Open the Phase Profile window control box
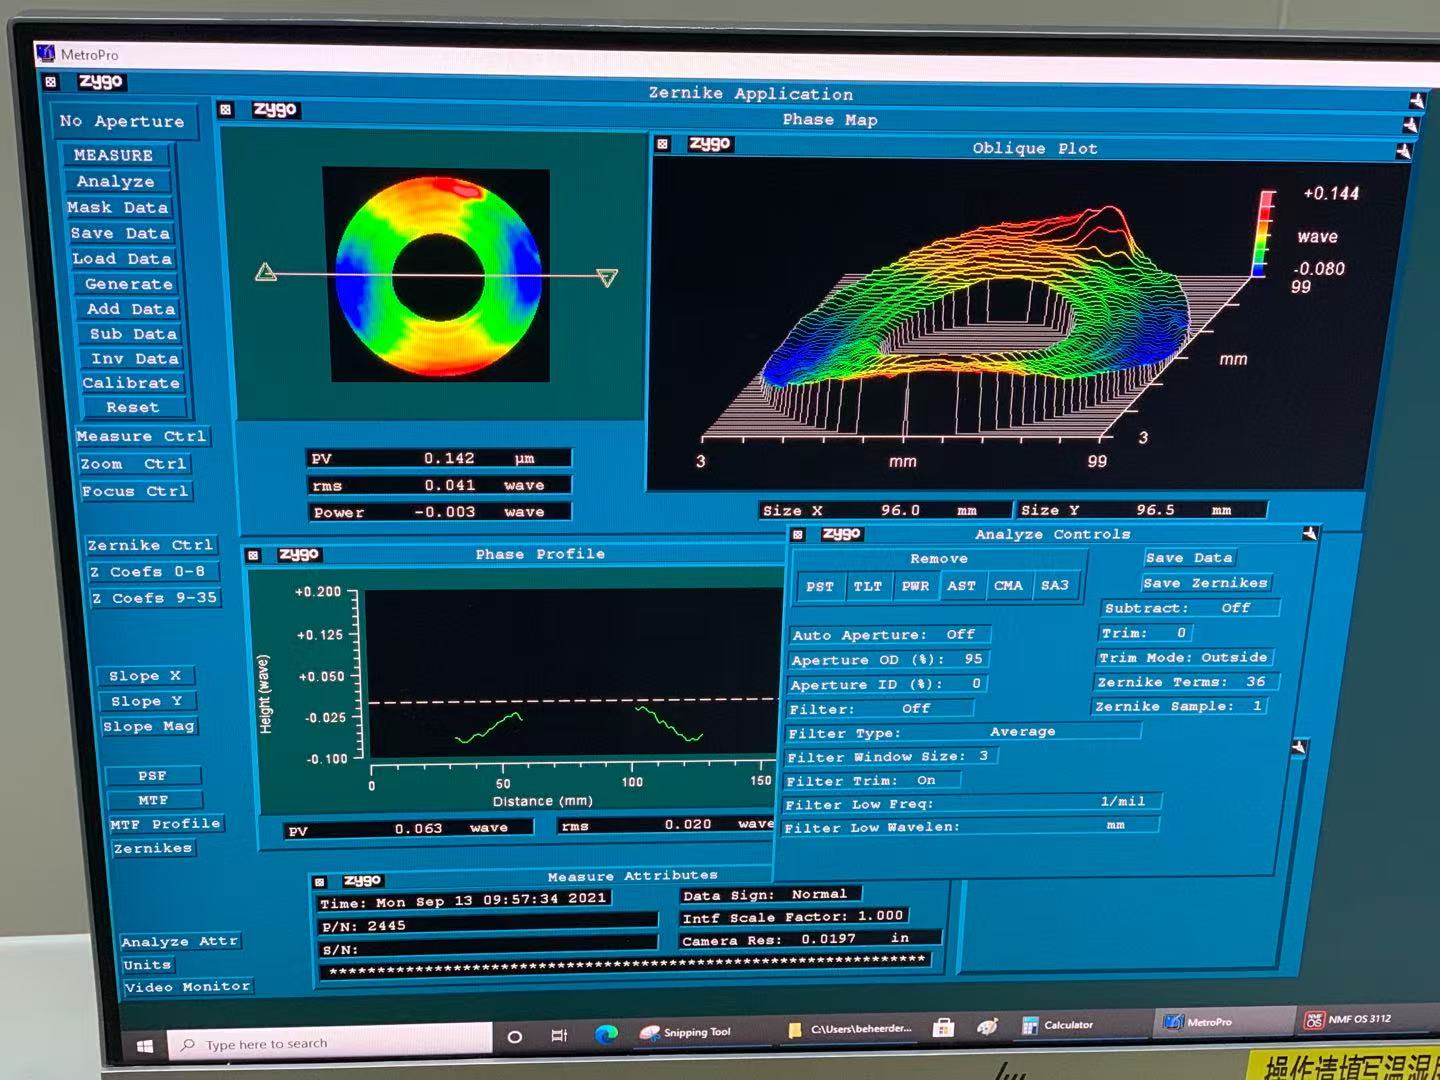This screenshot has width=1440, height=1080. (x=253, y=555)
